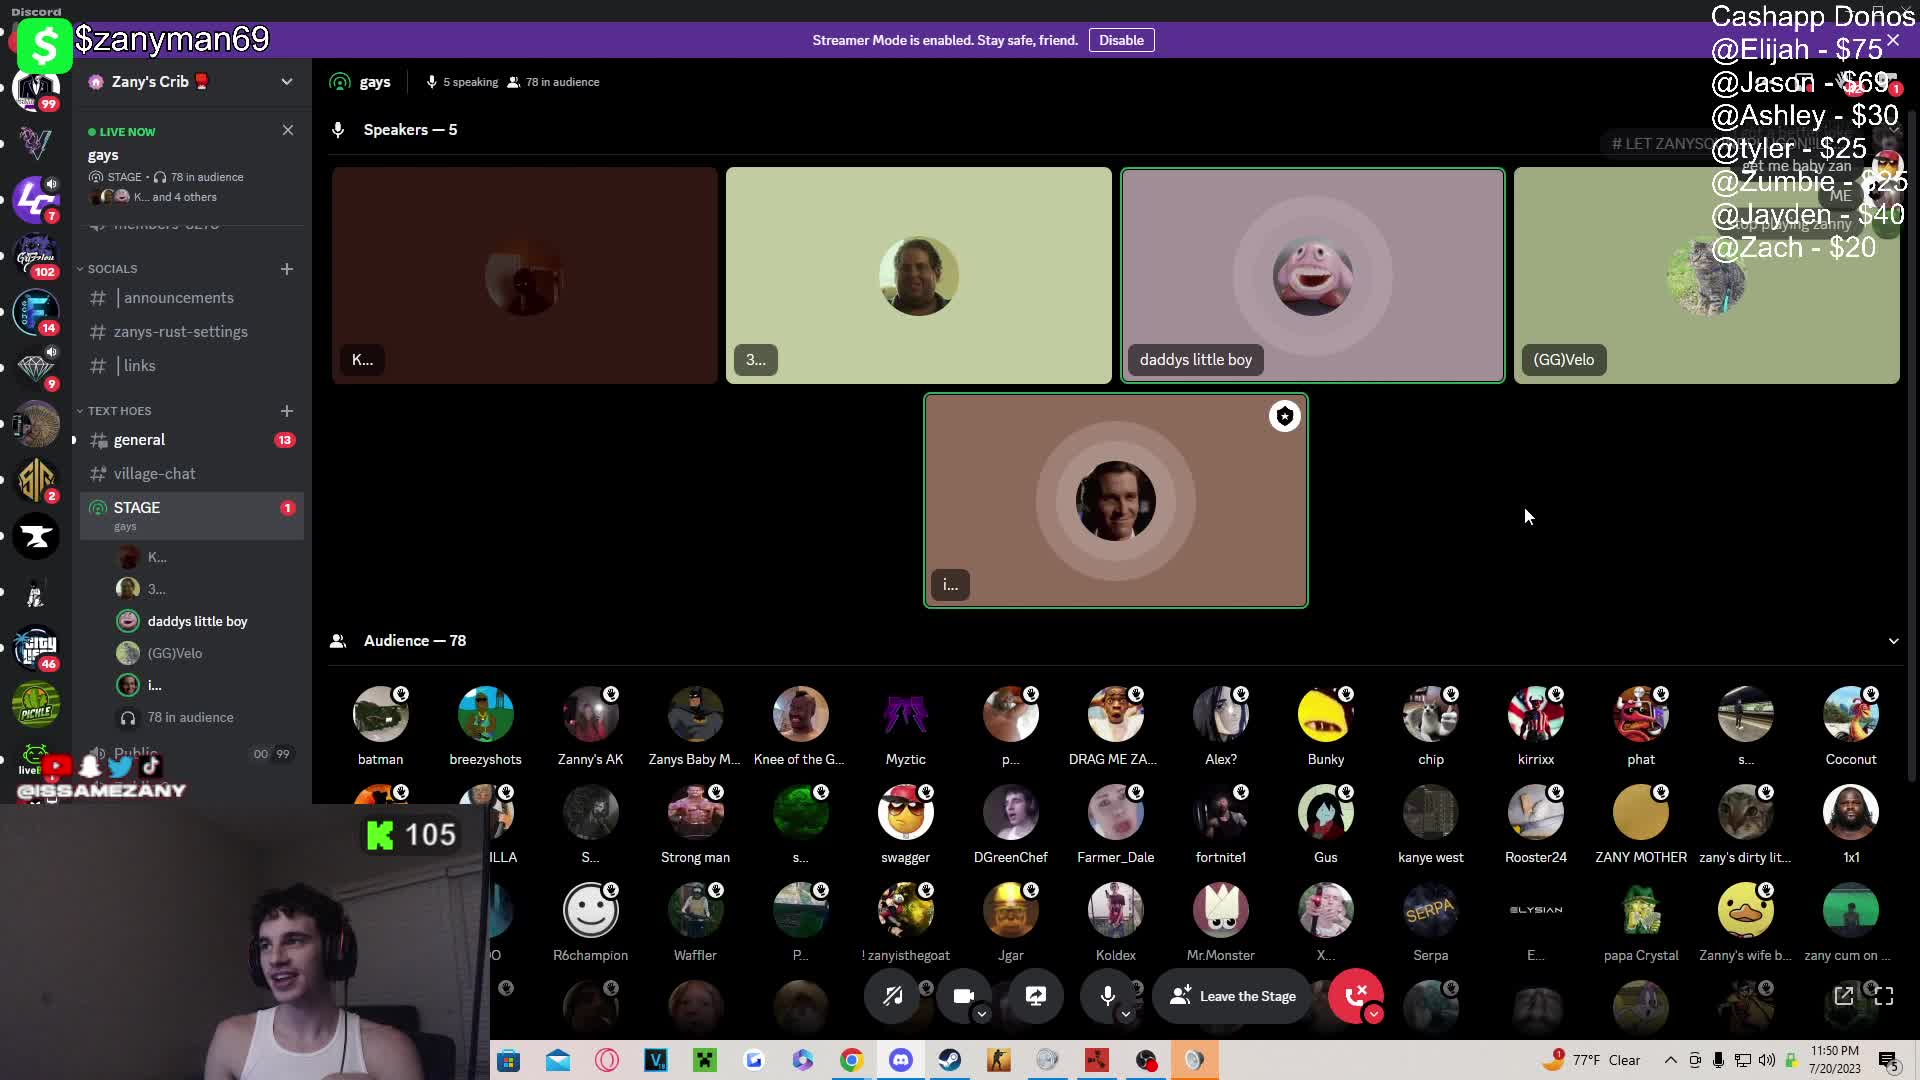Screen dimensions: 1920x1080
Task: Click daddys little boy in channel list
Action: (x=197, y=621)
